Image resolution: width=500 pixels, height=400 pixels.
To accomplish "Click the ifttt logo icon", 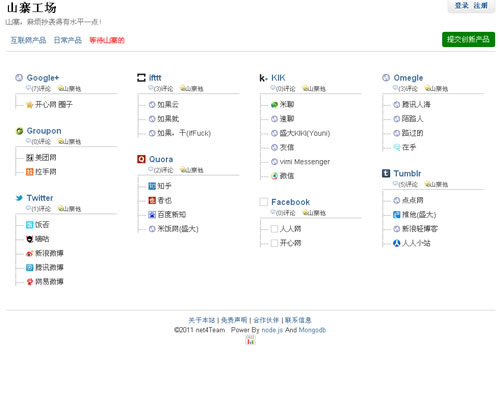I will tap(141, 78).
